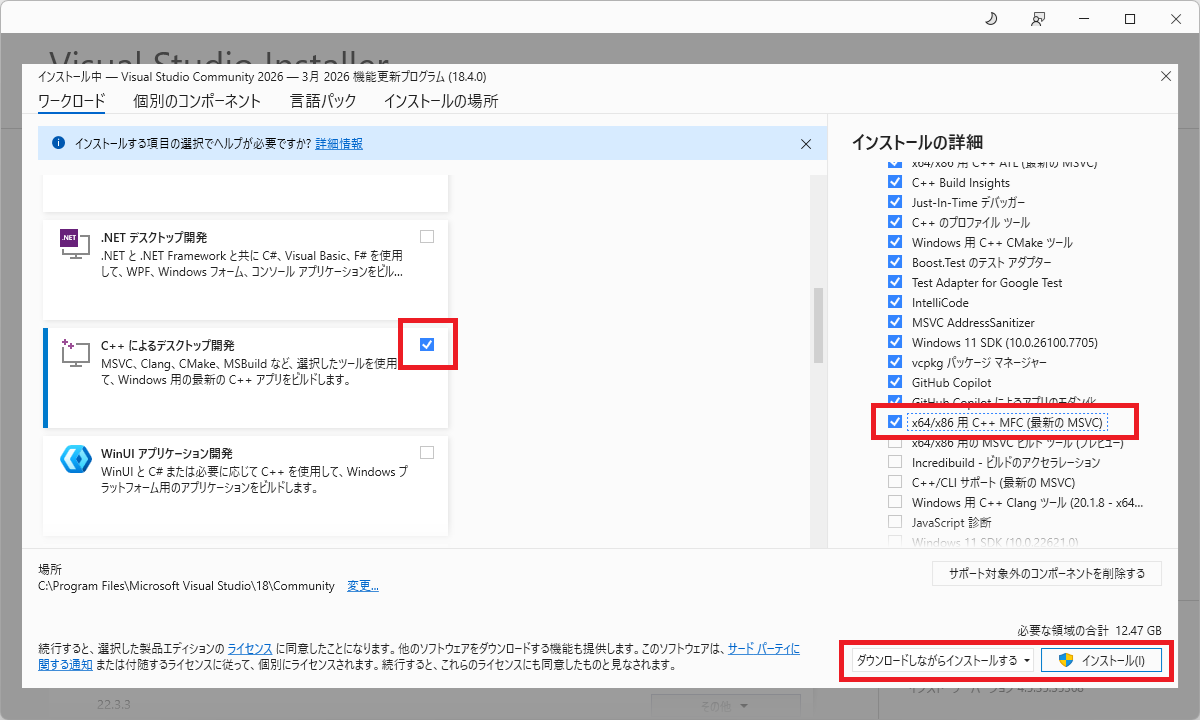Screen dimensions: 1200x720
Task: Switch to the 個別のコンポーネント tab
Action: click(x=197, y=101)
